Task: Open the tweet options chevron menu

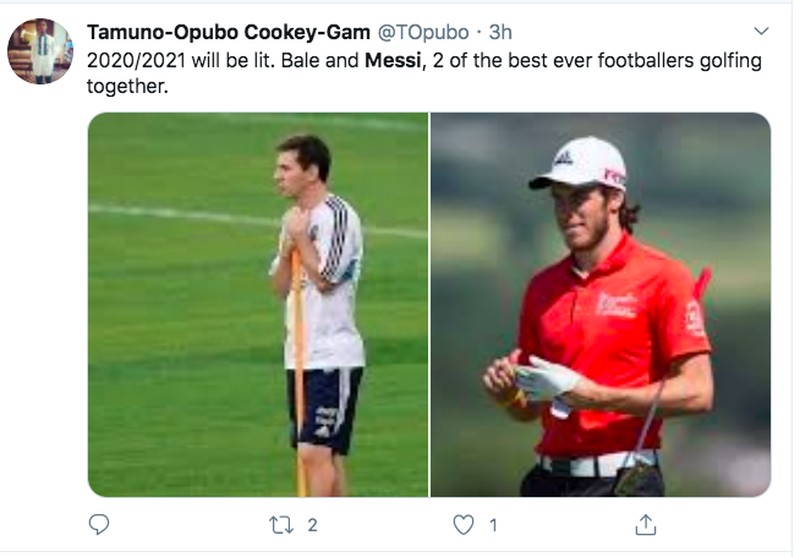Action: (x=761, y=32)
